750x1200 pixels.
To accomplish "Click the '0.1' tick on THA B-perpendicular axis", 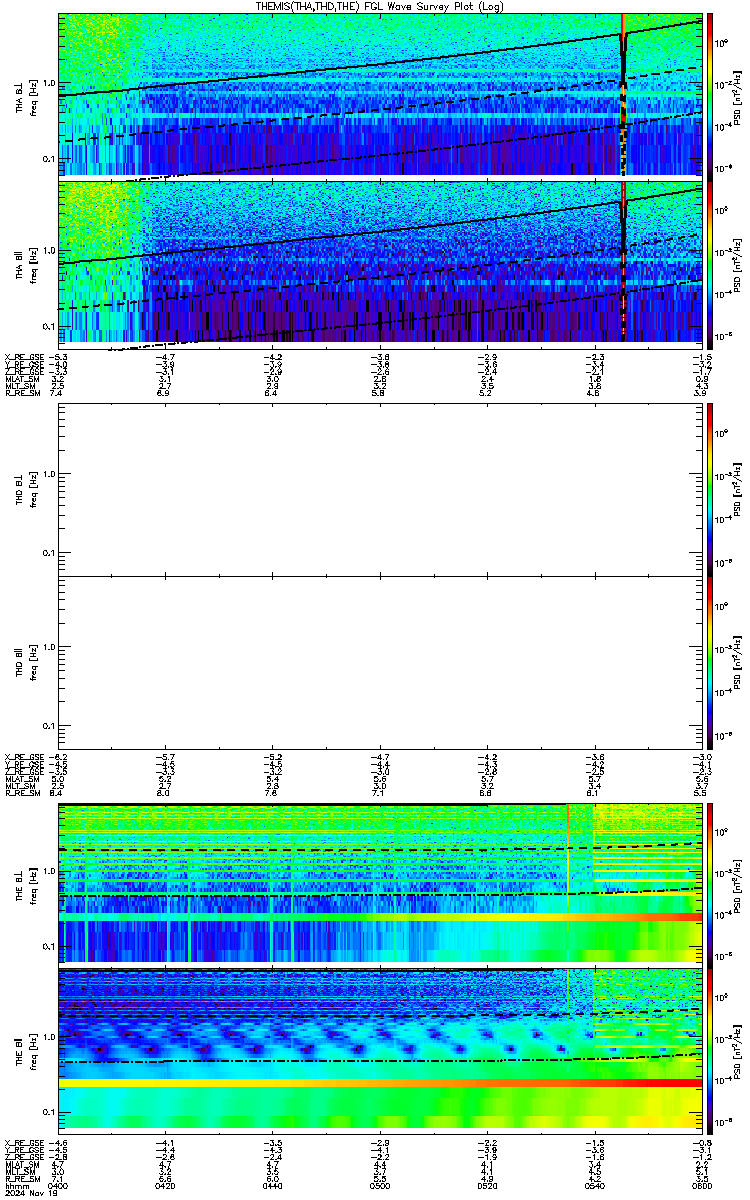I will tap(49, 159).
